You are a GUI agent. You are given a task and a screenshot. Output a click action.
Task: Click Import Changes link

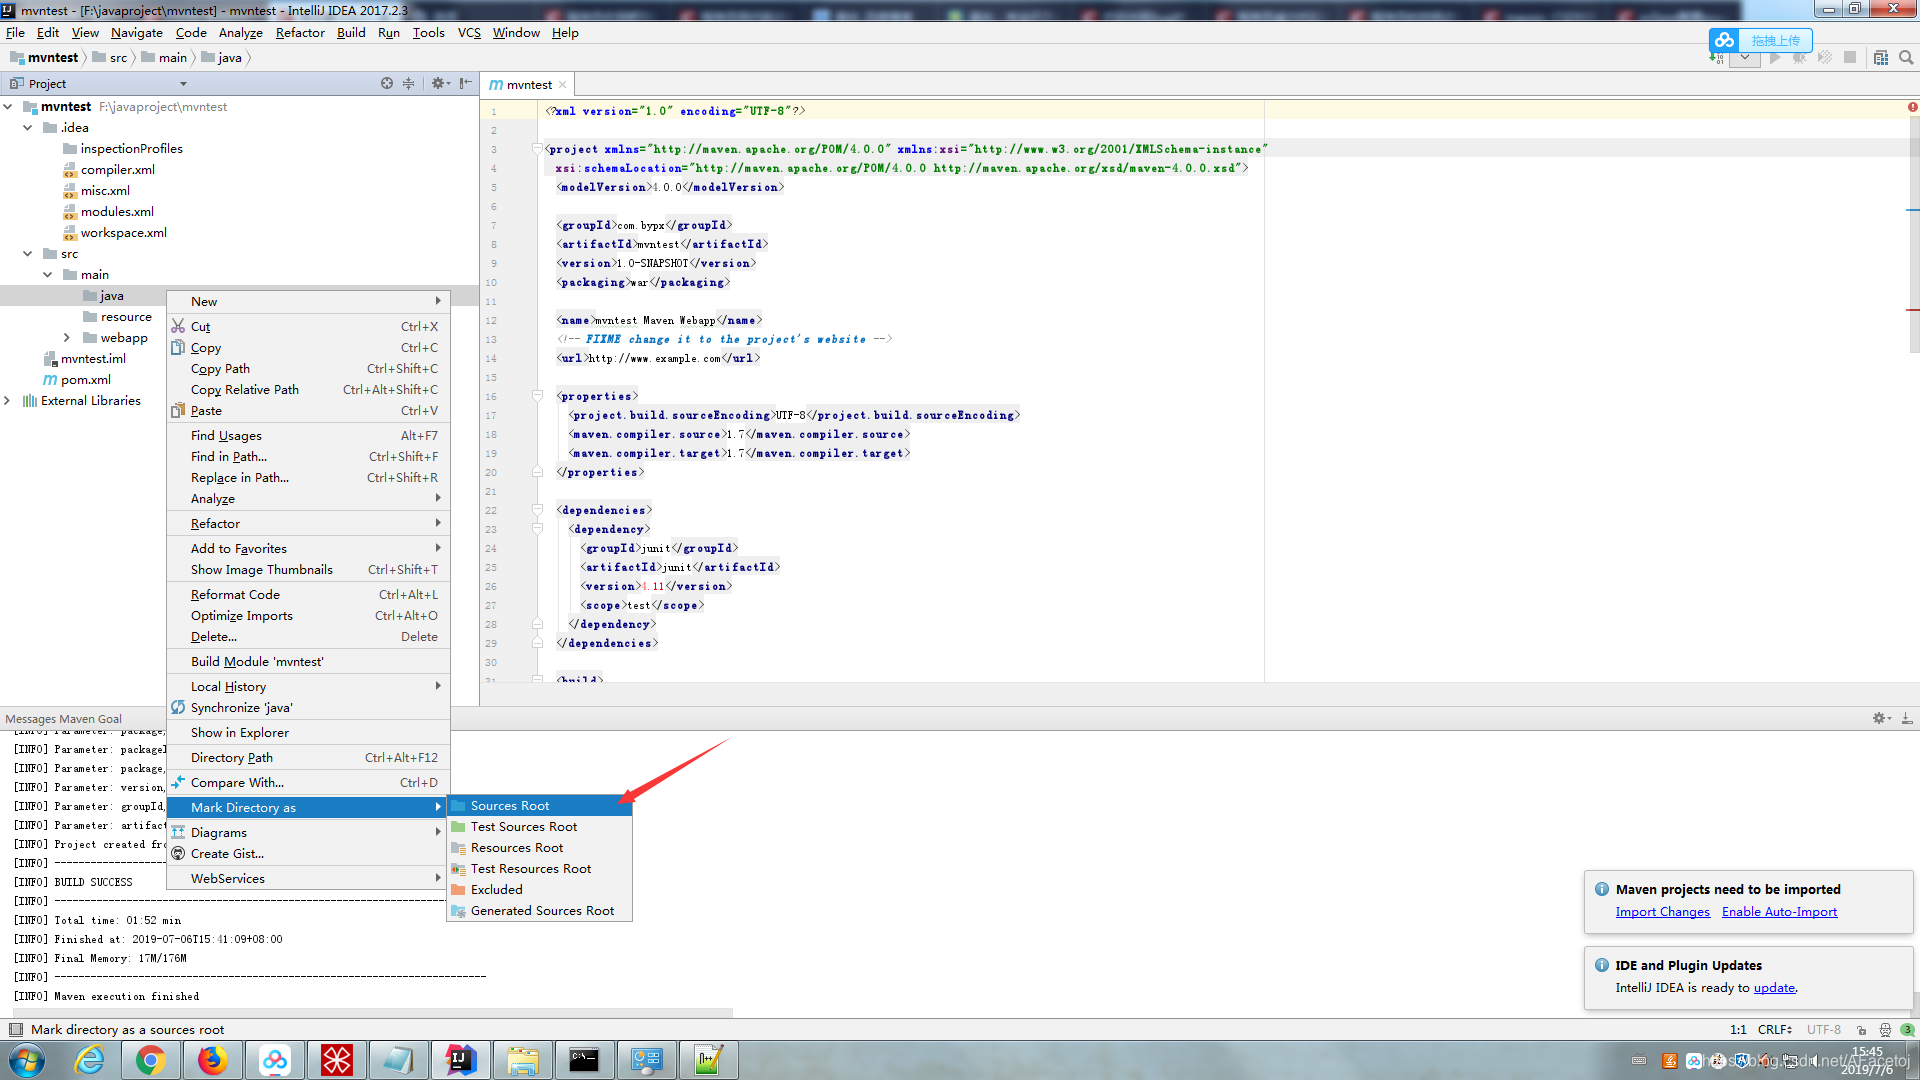[x=1662, y=912]
